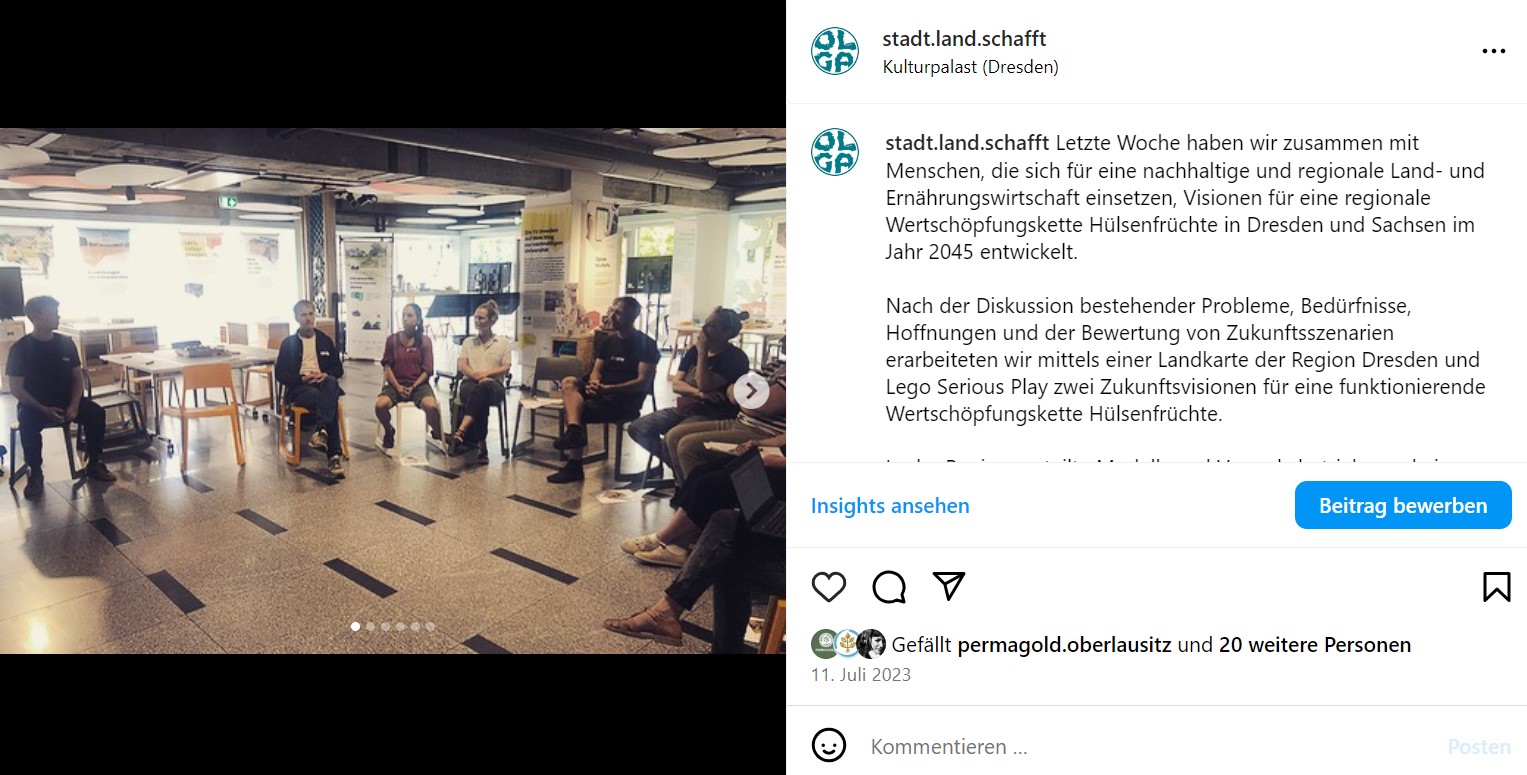The height and width of the screenshot is (775, 1527).
Task: Open Kulturpalast (Dresden) location link
Action: point(970,67)
